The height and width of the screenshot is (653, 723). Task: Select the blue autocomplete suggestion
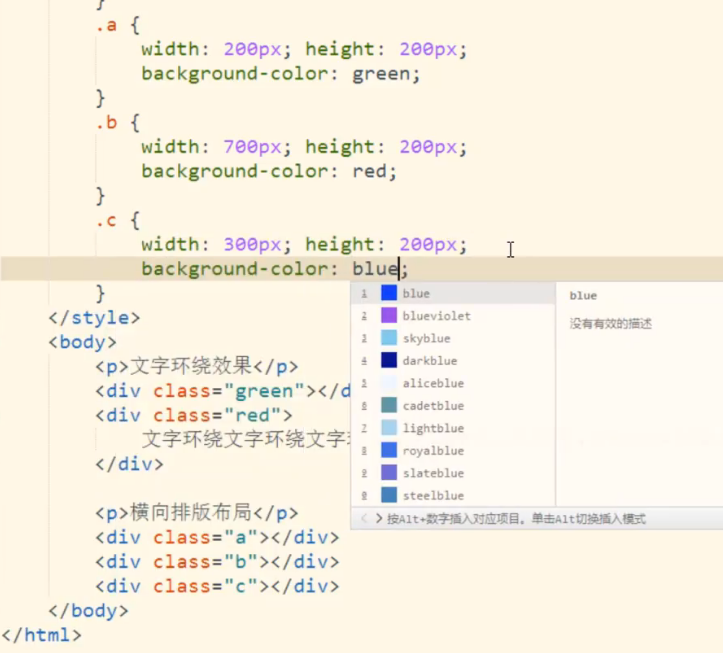453,293
